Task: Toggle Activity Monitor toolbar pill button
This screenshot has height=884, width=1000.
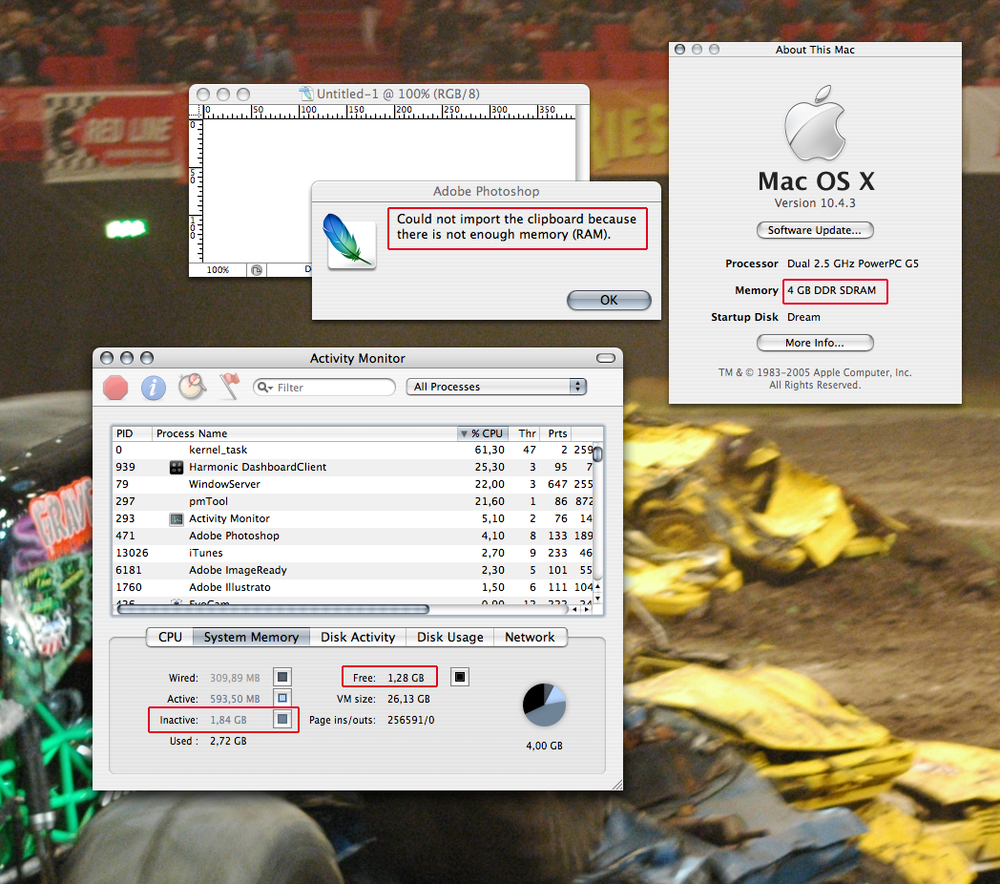Action: coord(605,358)
